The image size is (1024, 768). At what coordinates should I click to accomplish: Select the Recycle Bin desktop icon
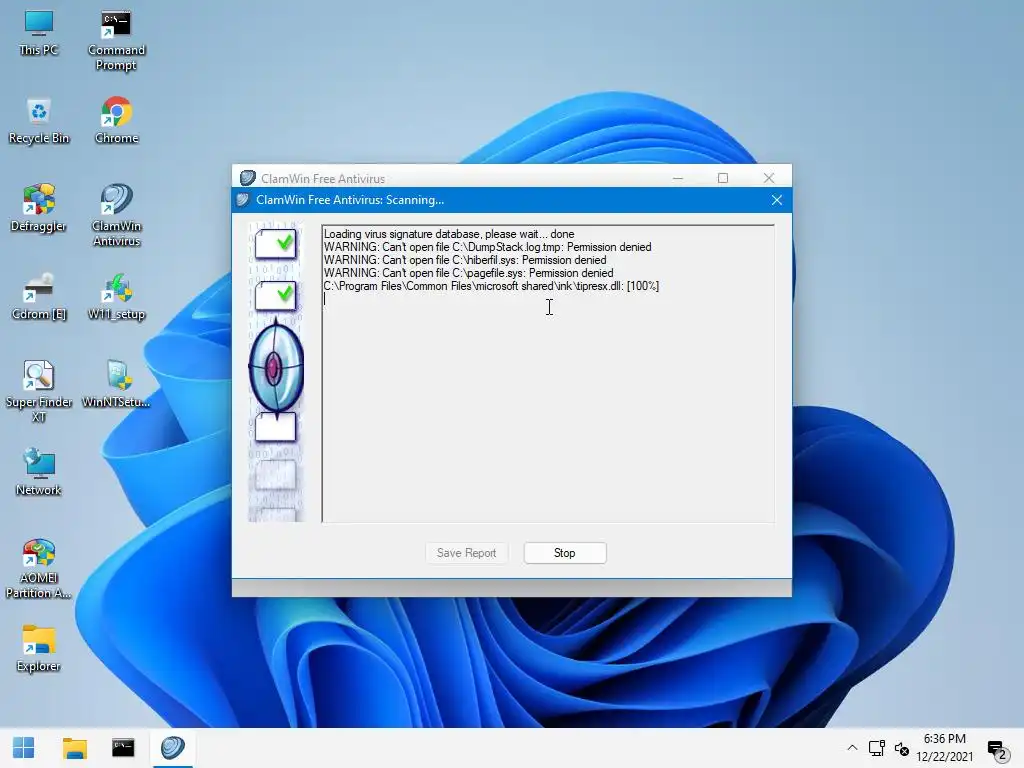click(x=39, y=121)
